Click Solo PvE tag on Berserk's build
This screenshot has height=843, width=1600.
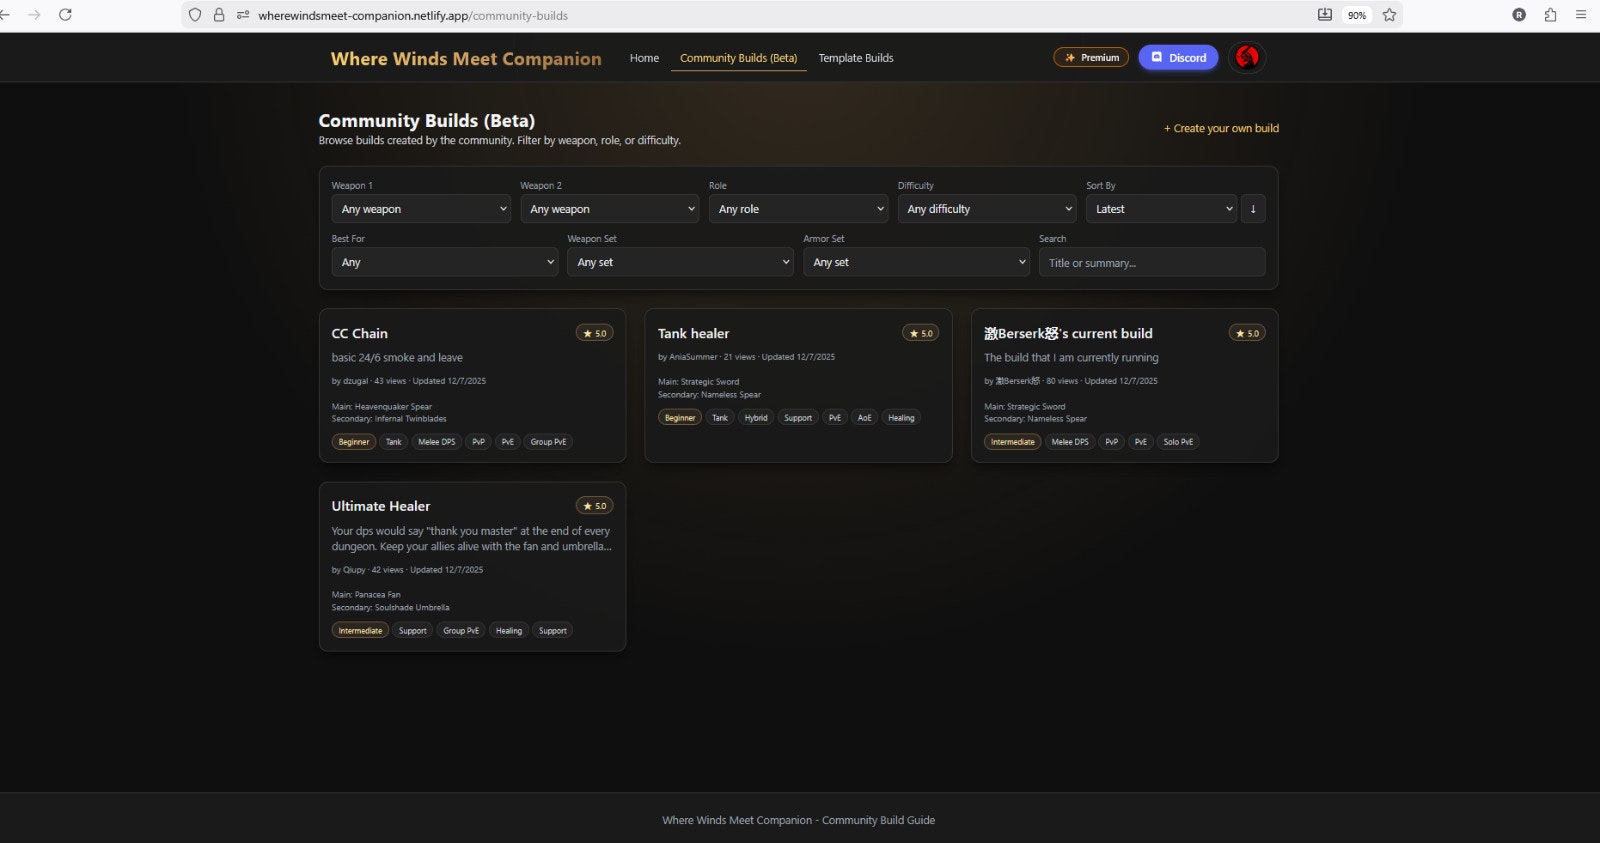1178,442
